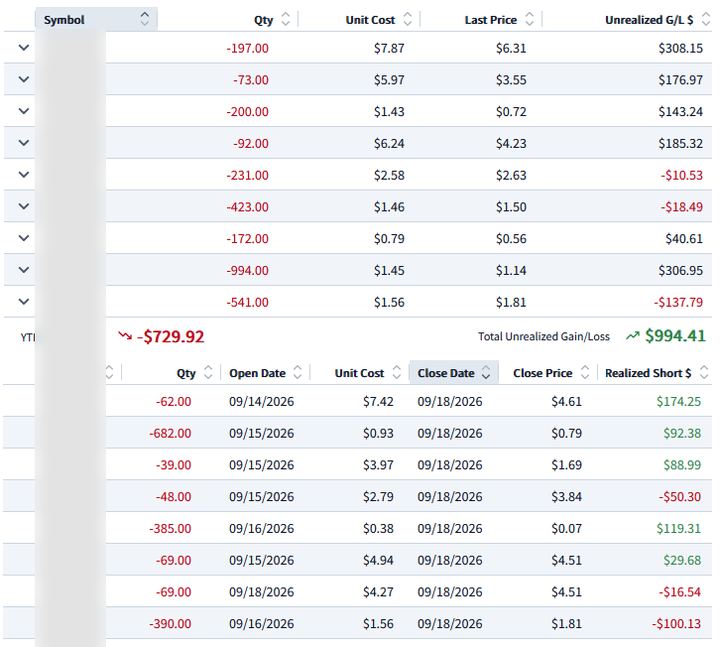Click the -$137.79 unrealized loss cell

coord(678,302)
